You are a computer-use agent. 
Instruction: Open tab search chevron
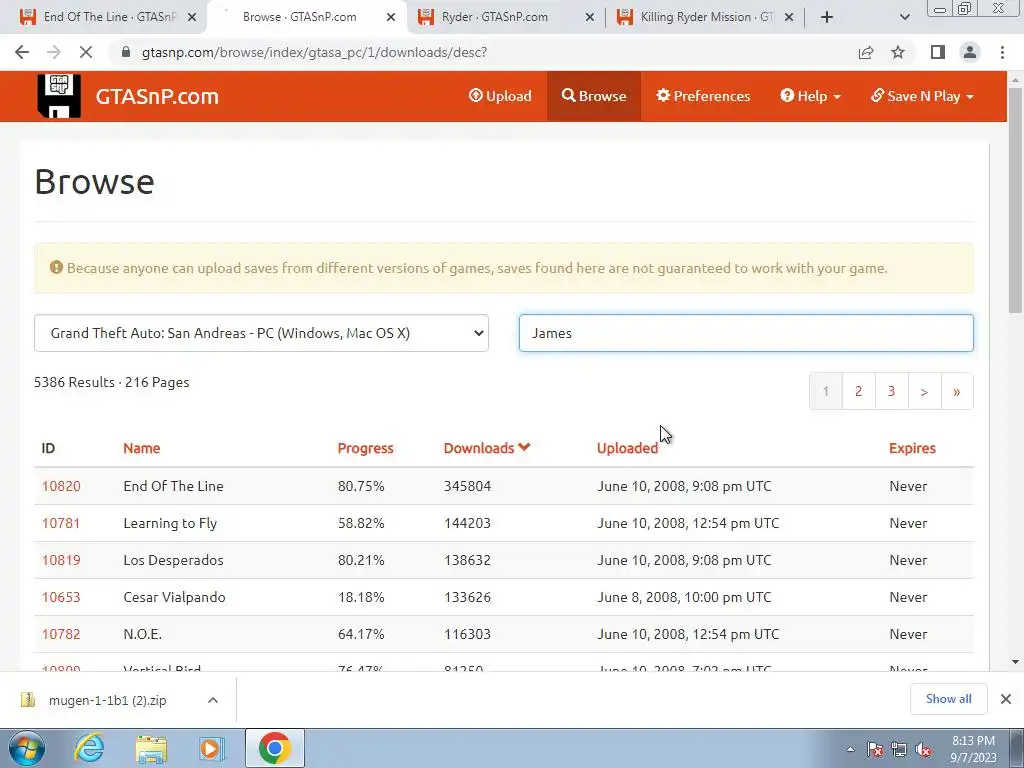tap(904, 17)
